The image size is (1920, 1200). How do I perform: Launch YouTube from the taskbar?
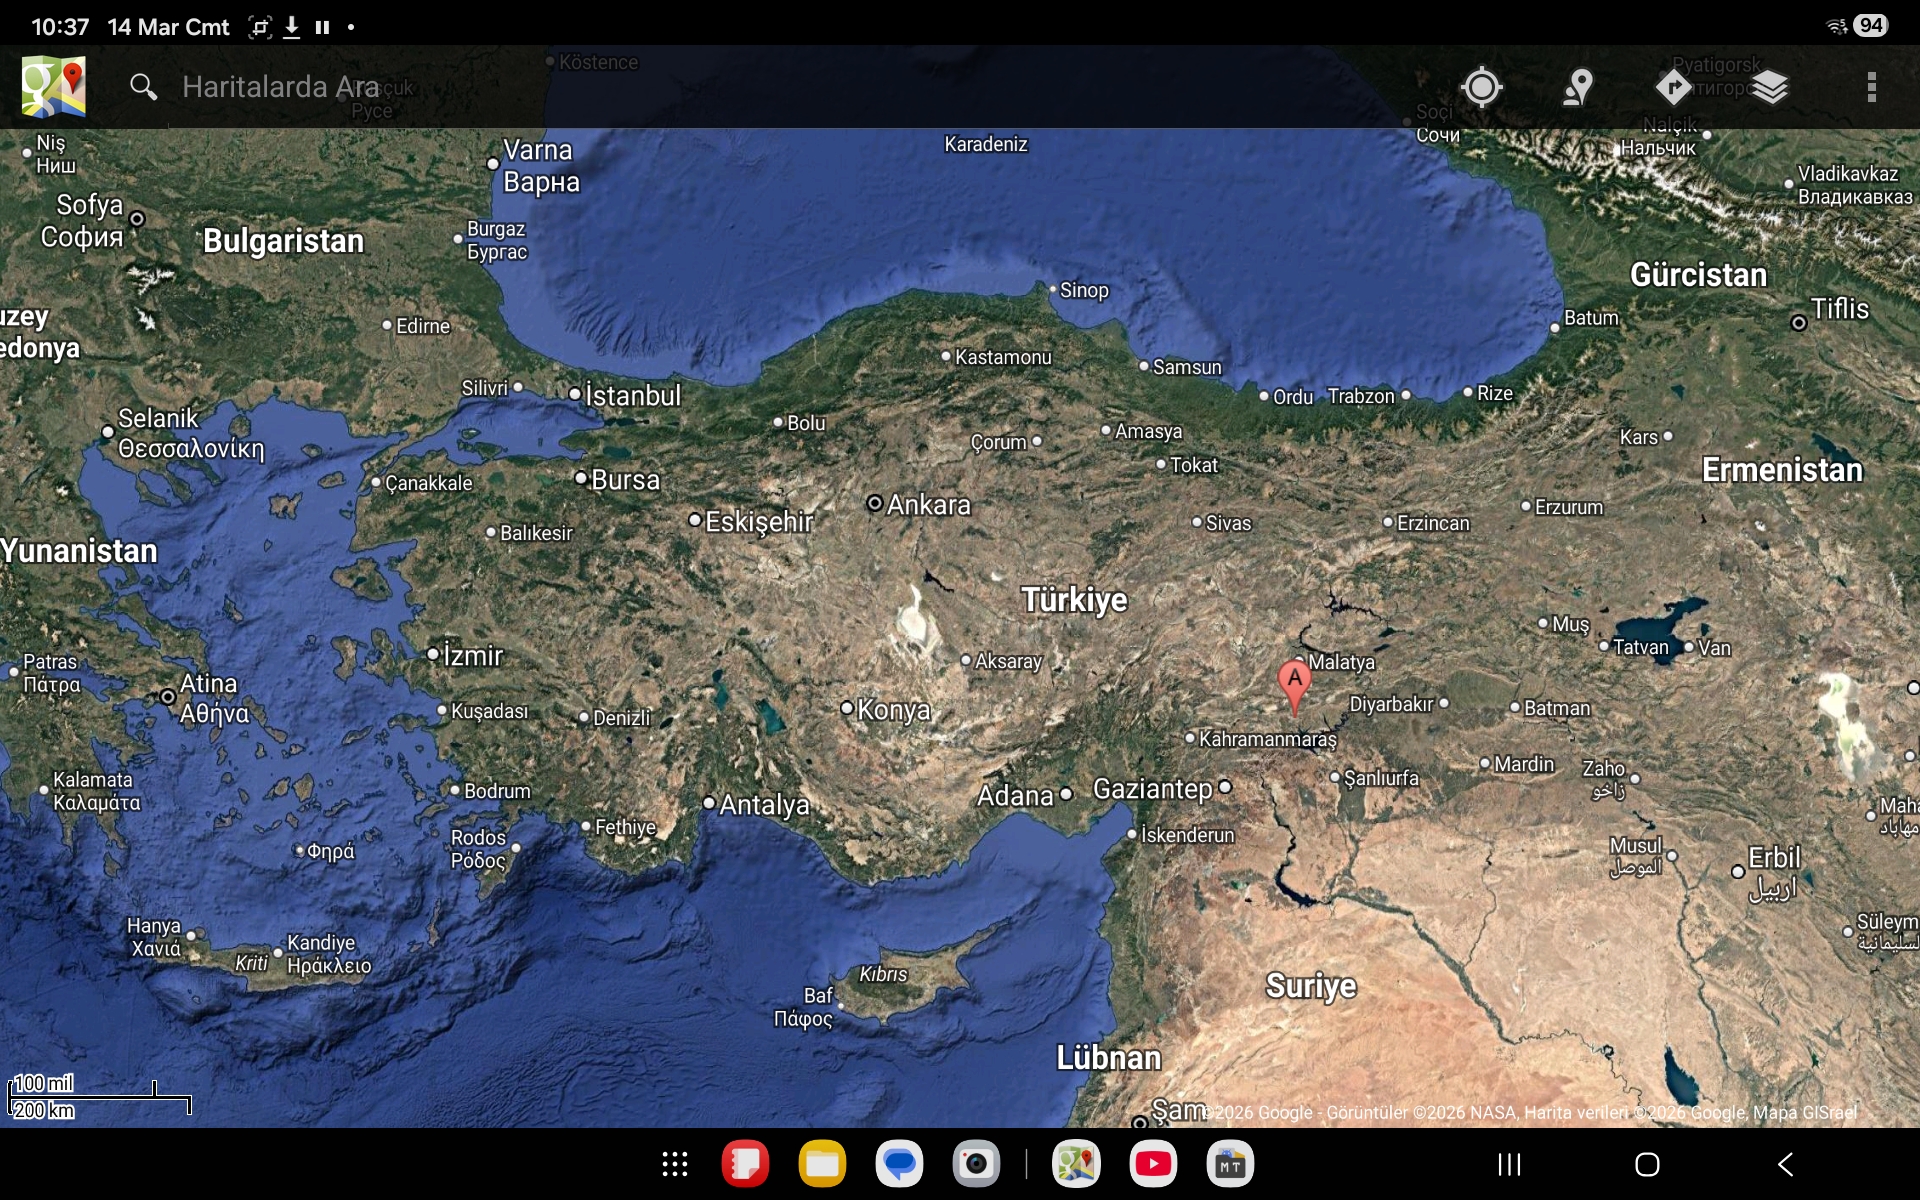point(1153,1164)
